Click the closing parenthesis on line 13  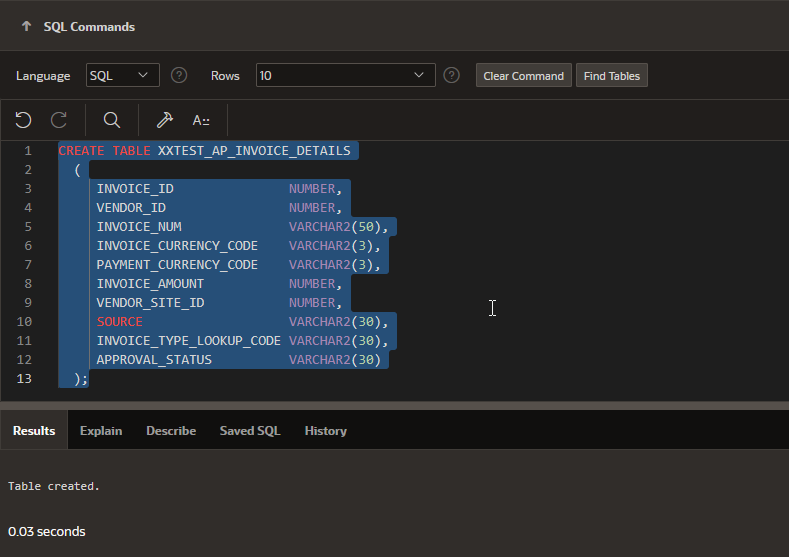click(x=77, y=378)
